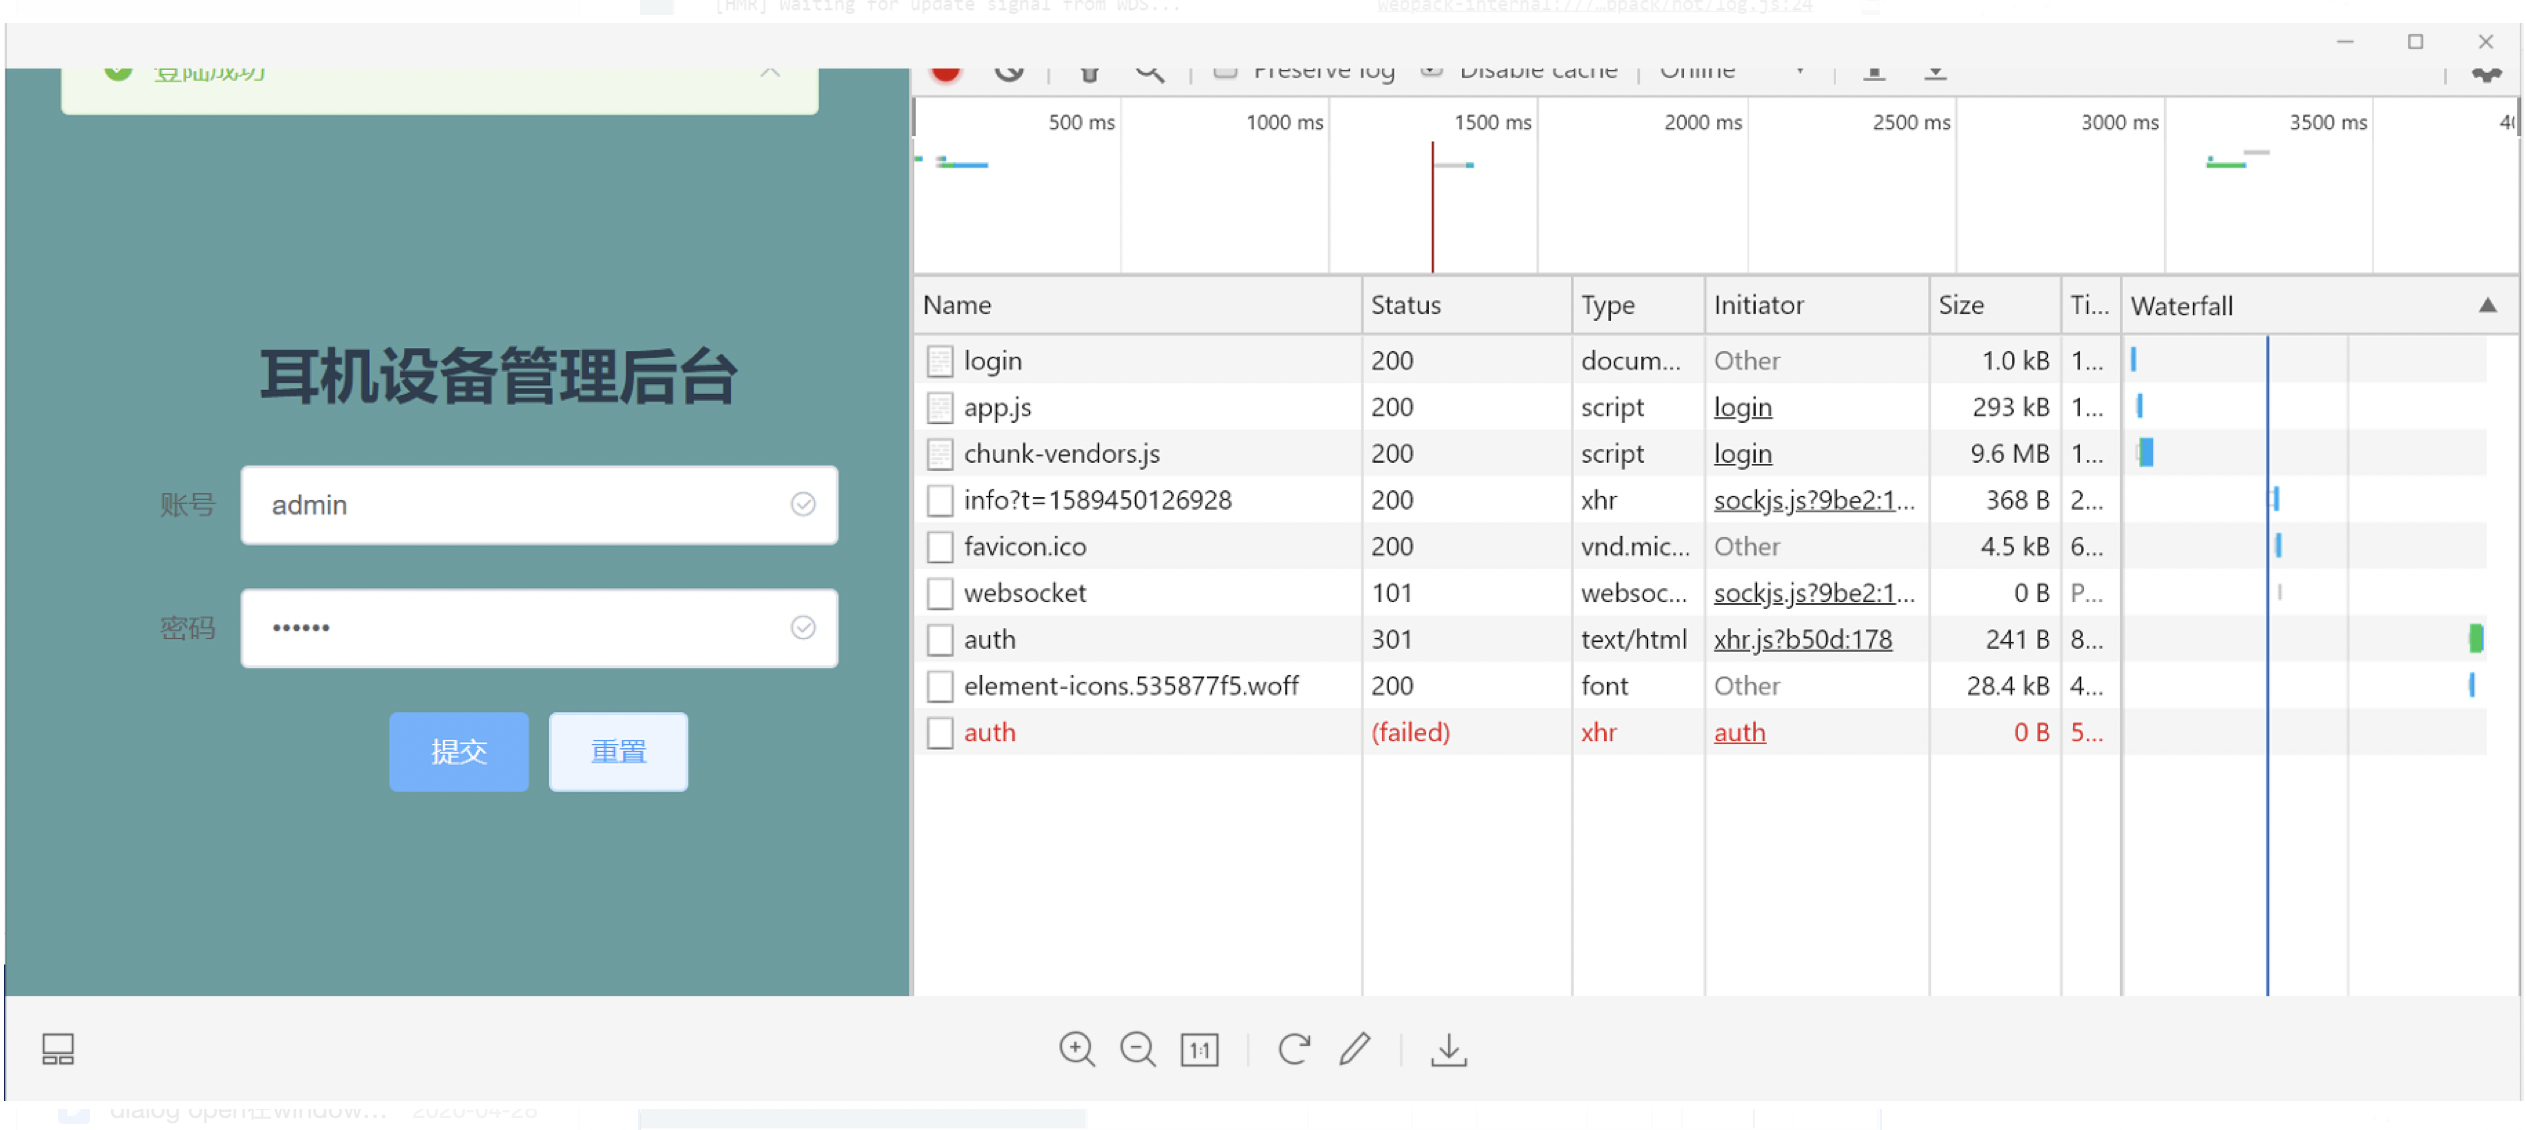Select the chunk-vendors.js request row
The height and width of the screenshot is (1130, 2526).
(x=1700, y=453)
